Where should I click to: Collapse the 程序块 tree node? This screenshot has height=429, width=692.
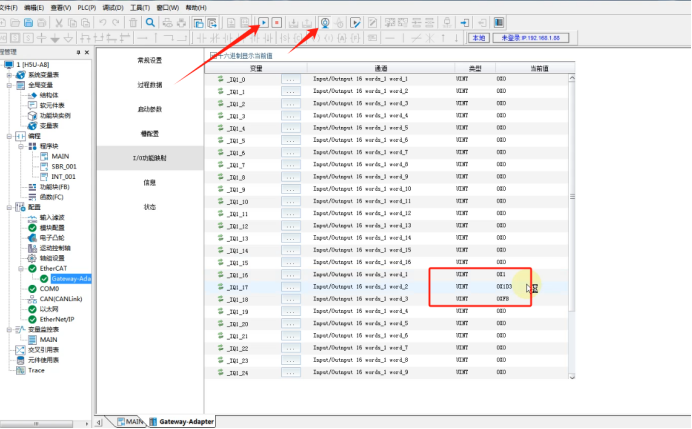[21, 146]
